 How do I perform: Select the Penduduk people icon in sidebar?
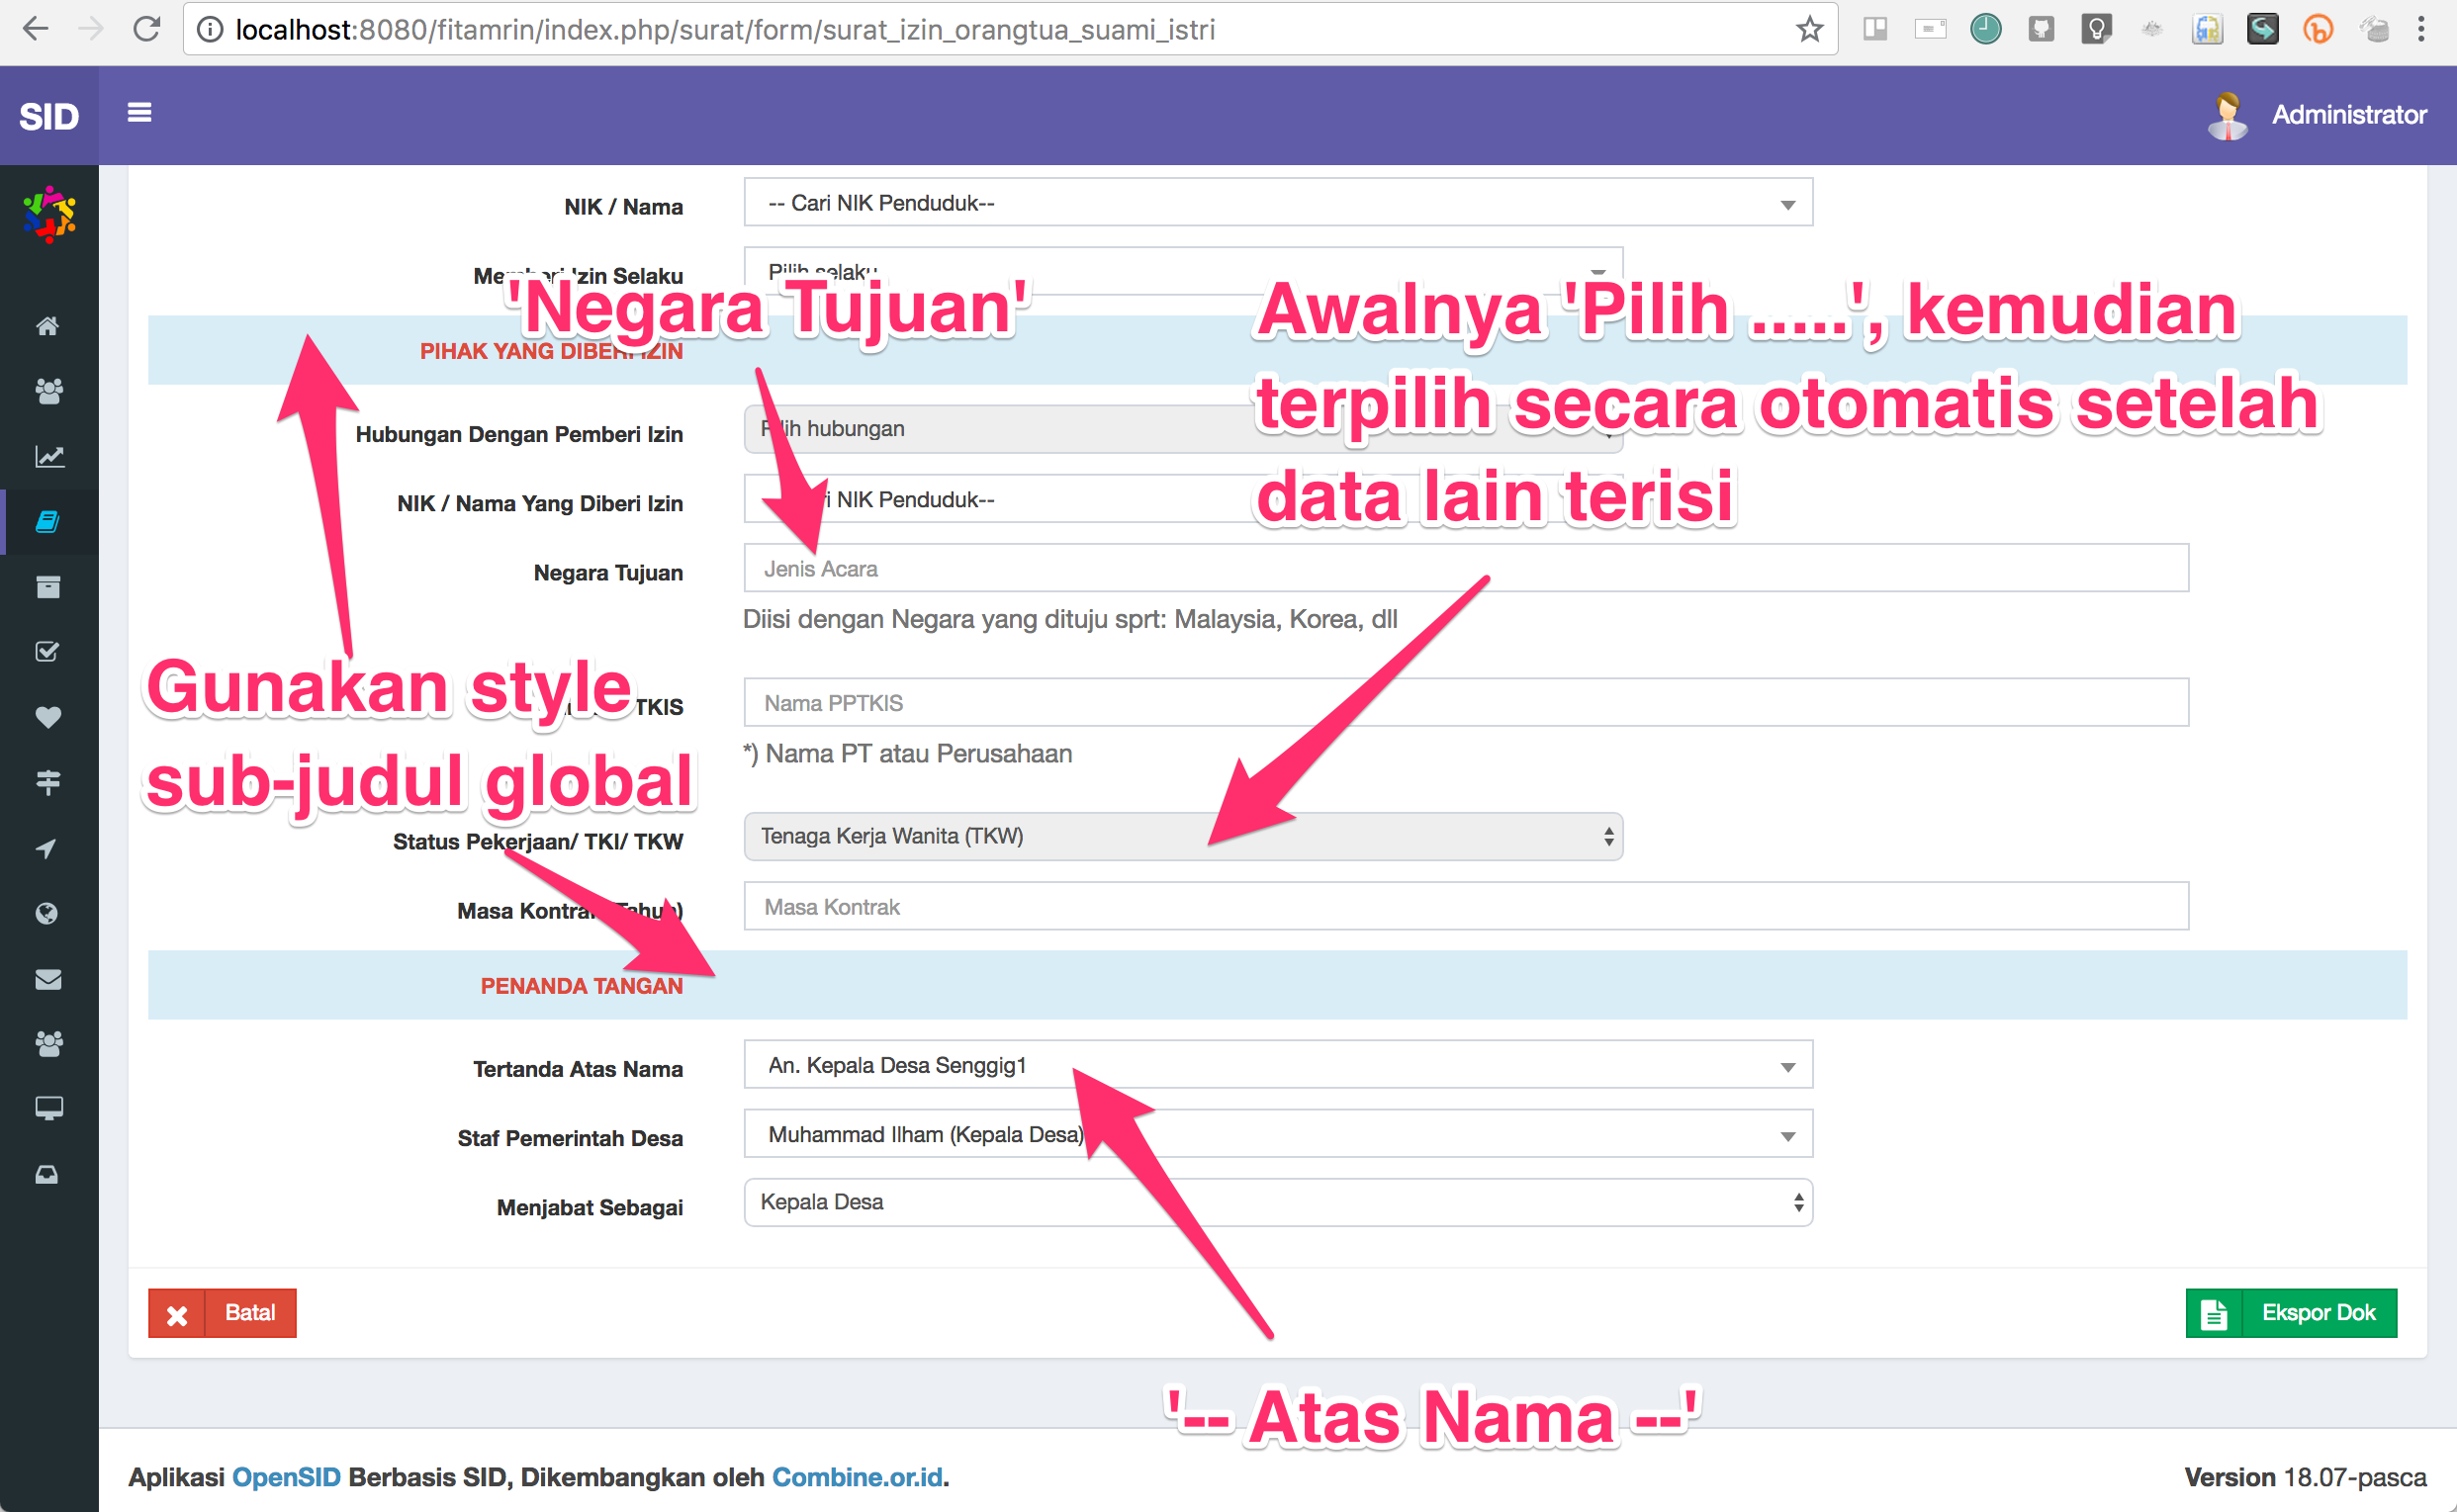48,392
